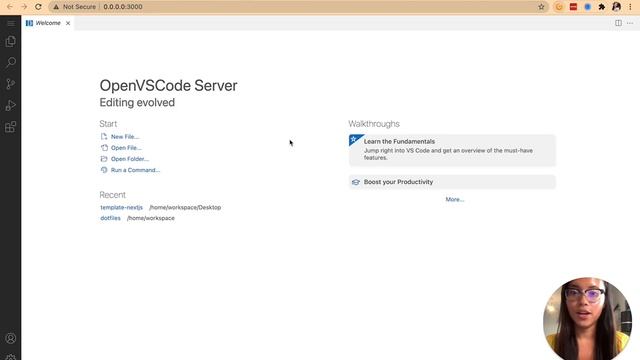The width and height of the screenshot is (640, 360).
Task: Click the More... walkthroughs link
Action: click(455, 199)
